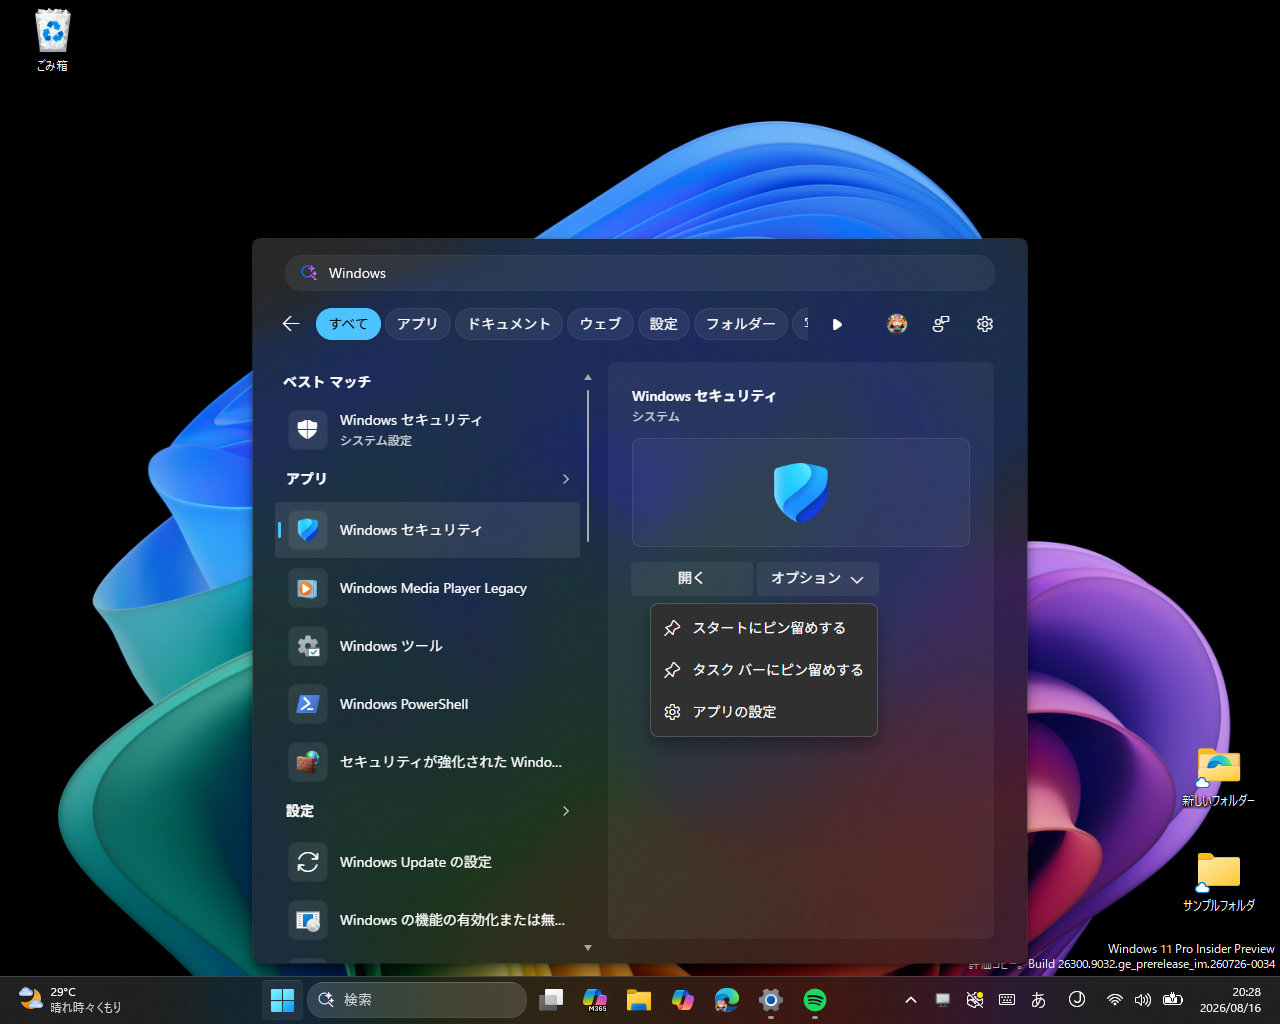Click the monitor icon in system tray
1280x1024 pixels.
pyautogui.click(x=943, y=1000)
